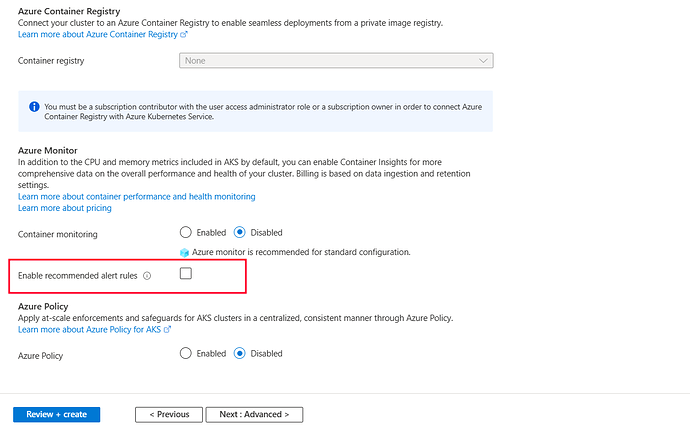The image size is (690, 426).
Task: Click external link icon beside Azure Policy for AKS
Action: 168,329
